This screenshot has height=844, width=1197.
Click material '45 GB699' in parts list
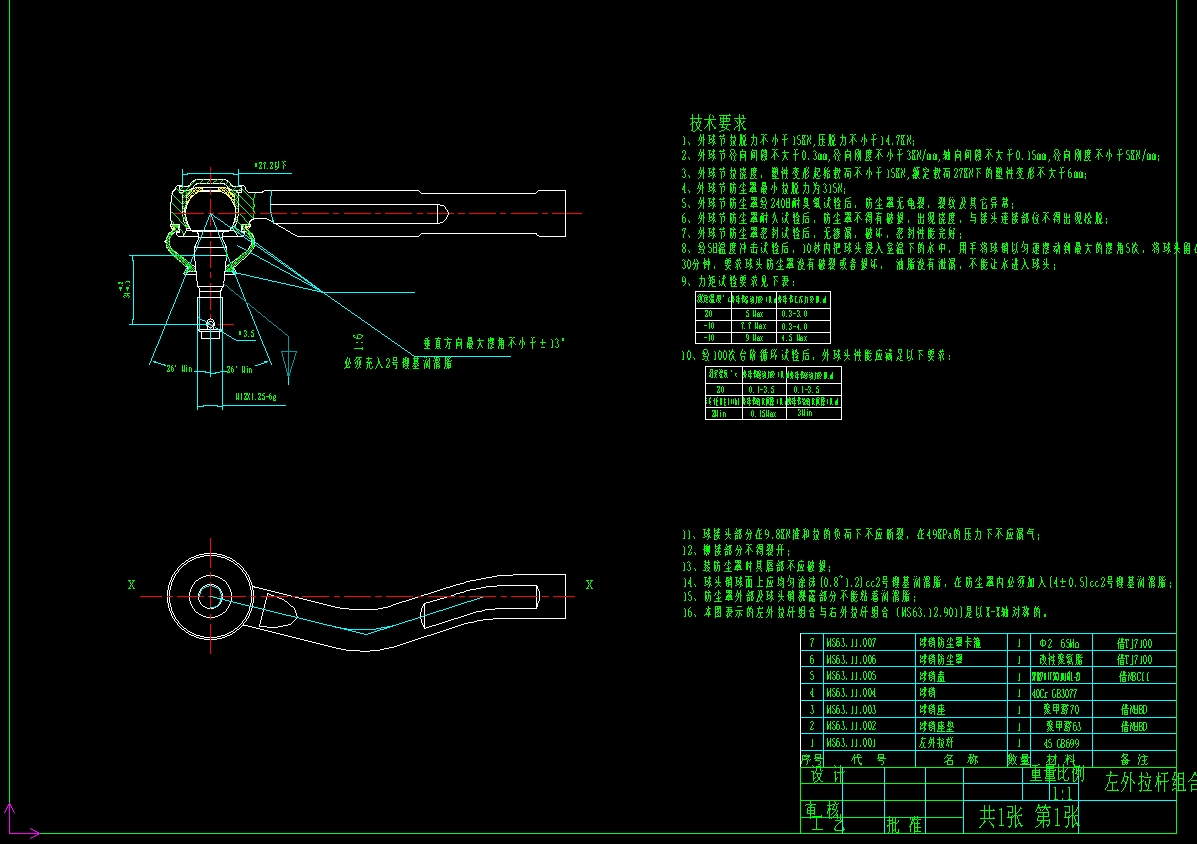tap(1061, 743)
